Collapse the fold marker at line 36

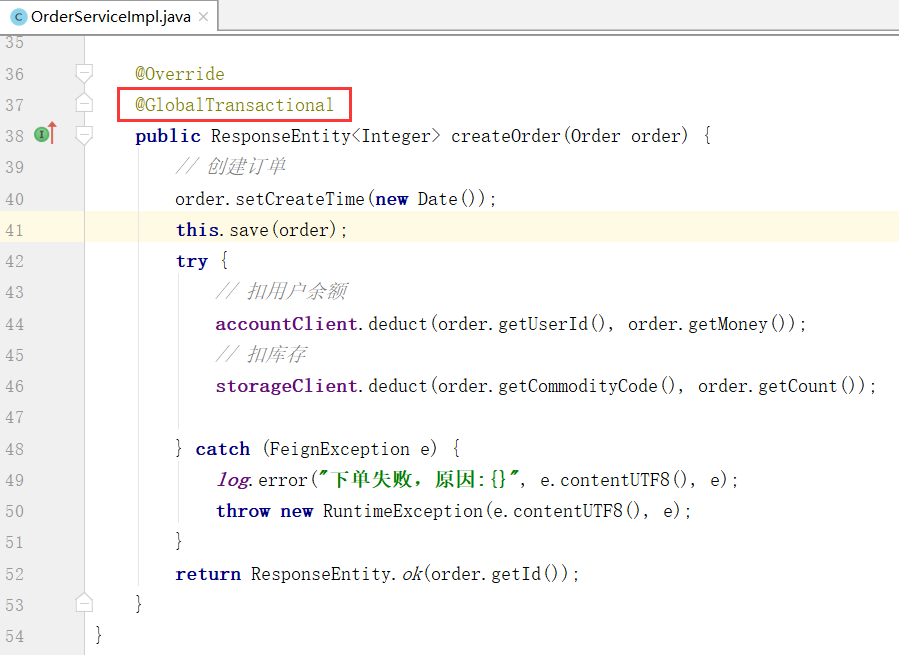coord(84,73)
